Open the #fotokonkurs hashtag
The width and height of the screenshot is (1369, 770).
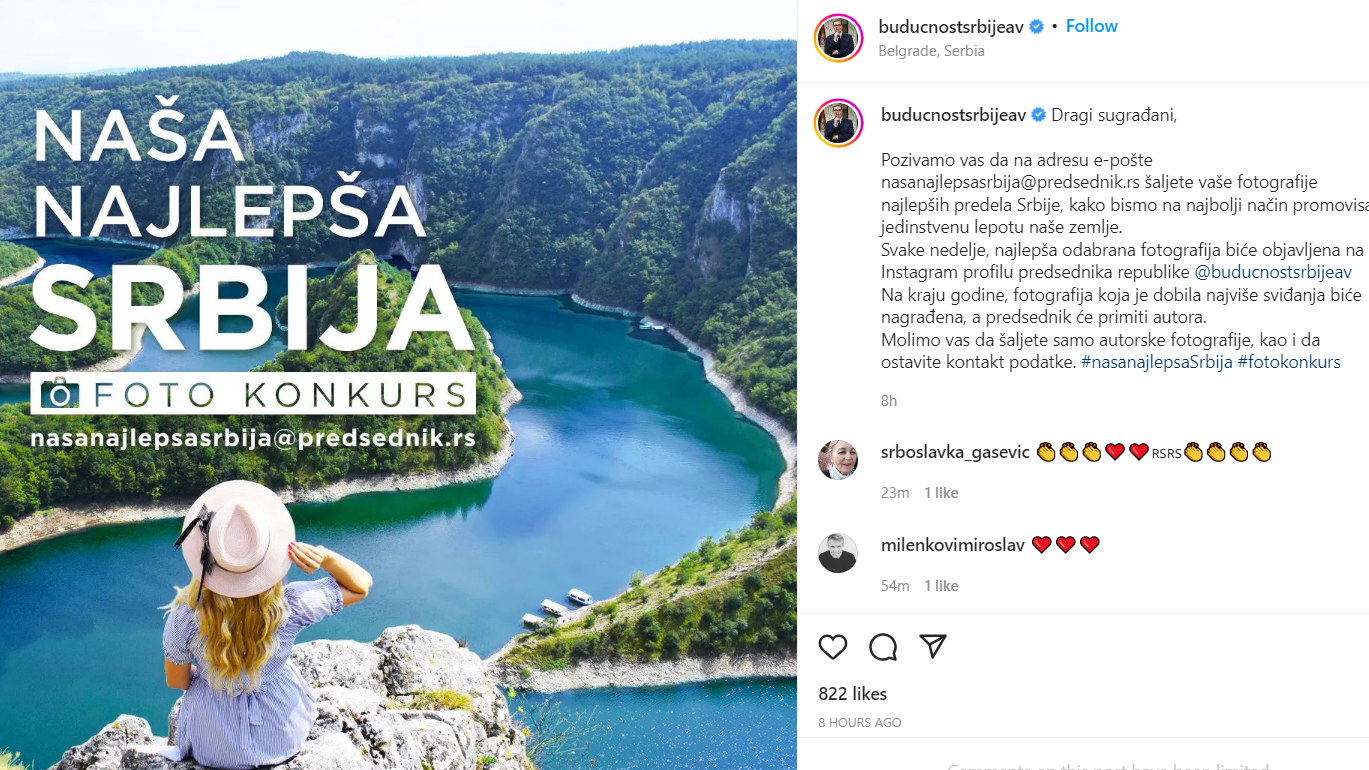[1289, 362]
